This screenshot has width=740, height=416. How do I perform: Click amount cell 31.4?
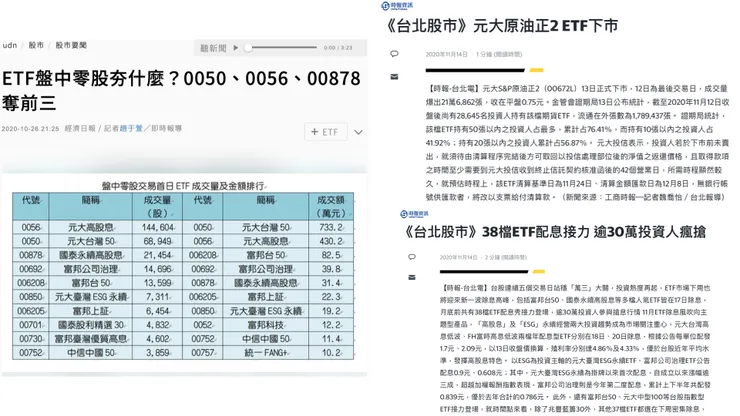click(331, 283)
